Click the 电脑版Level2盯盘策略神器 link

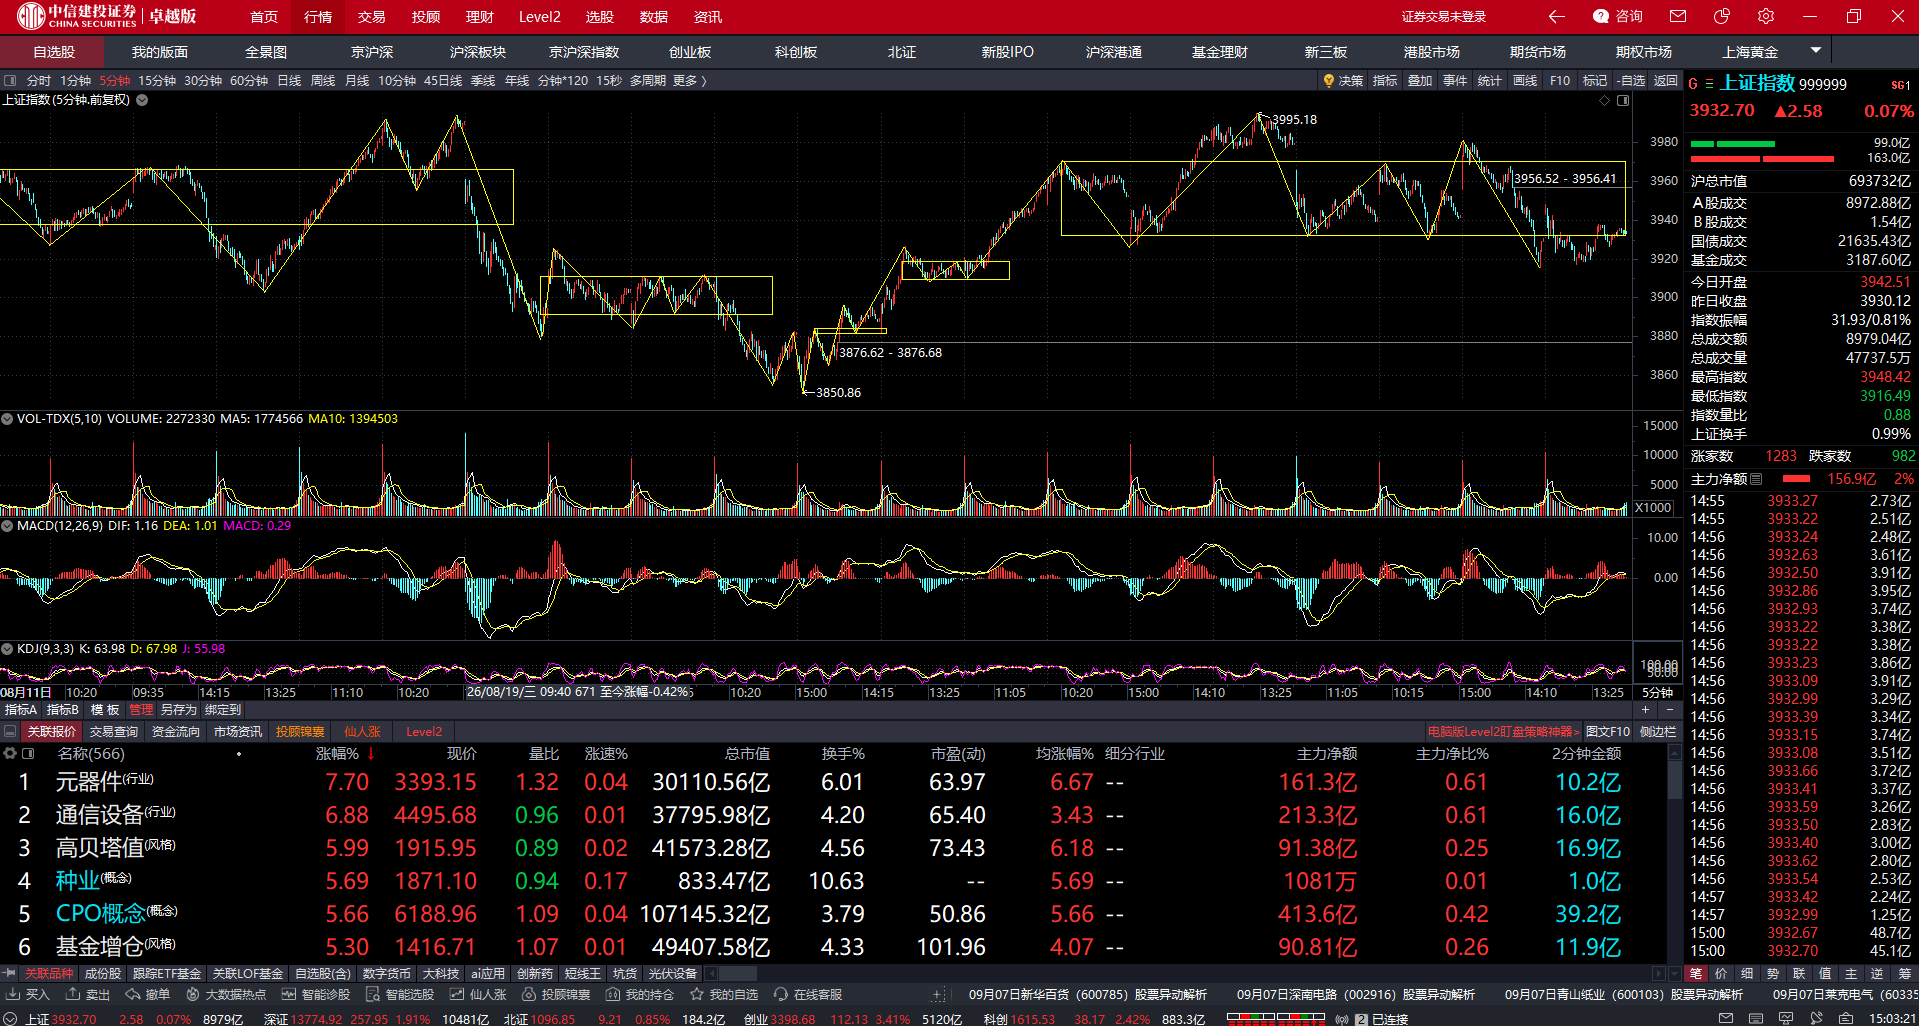click(1503, 732)
